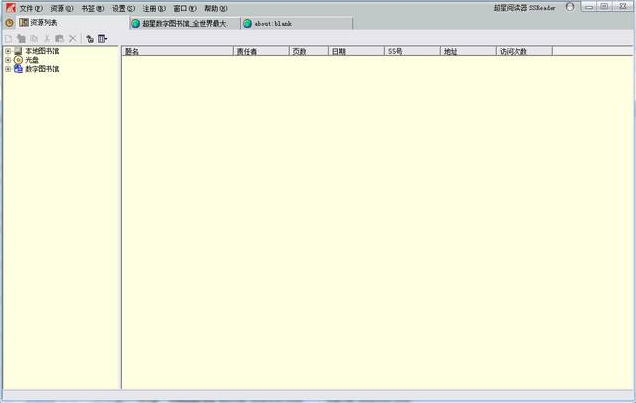Viewport: 636px width, 403px height.
Task: Click the clock history icon beside 资源列表
Action: tap(10, 23)
